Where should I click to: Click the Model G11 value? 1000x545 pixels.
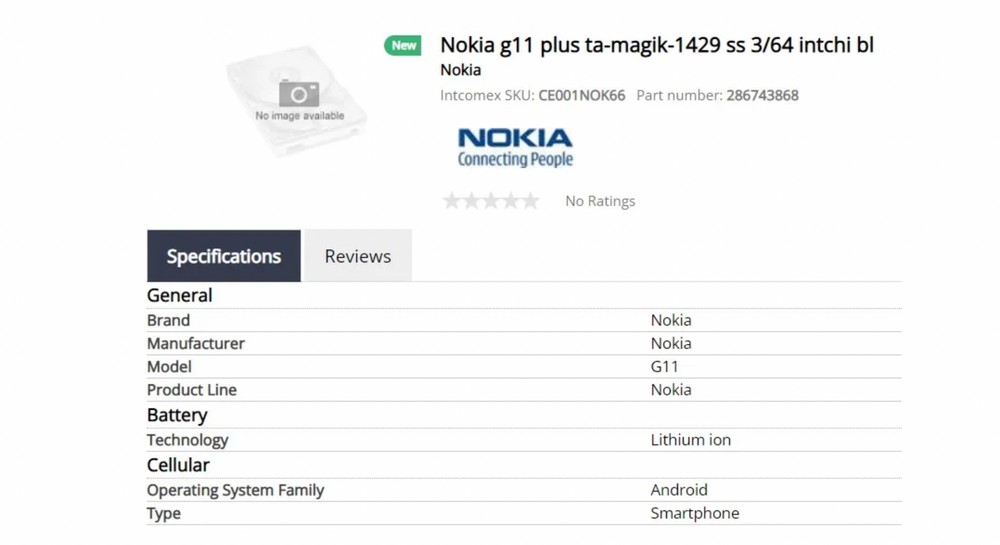click(665, 367)
